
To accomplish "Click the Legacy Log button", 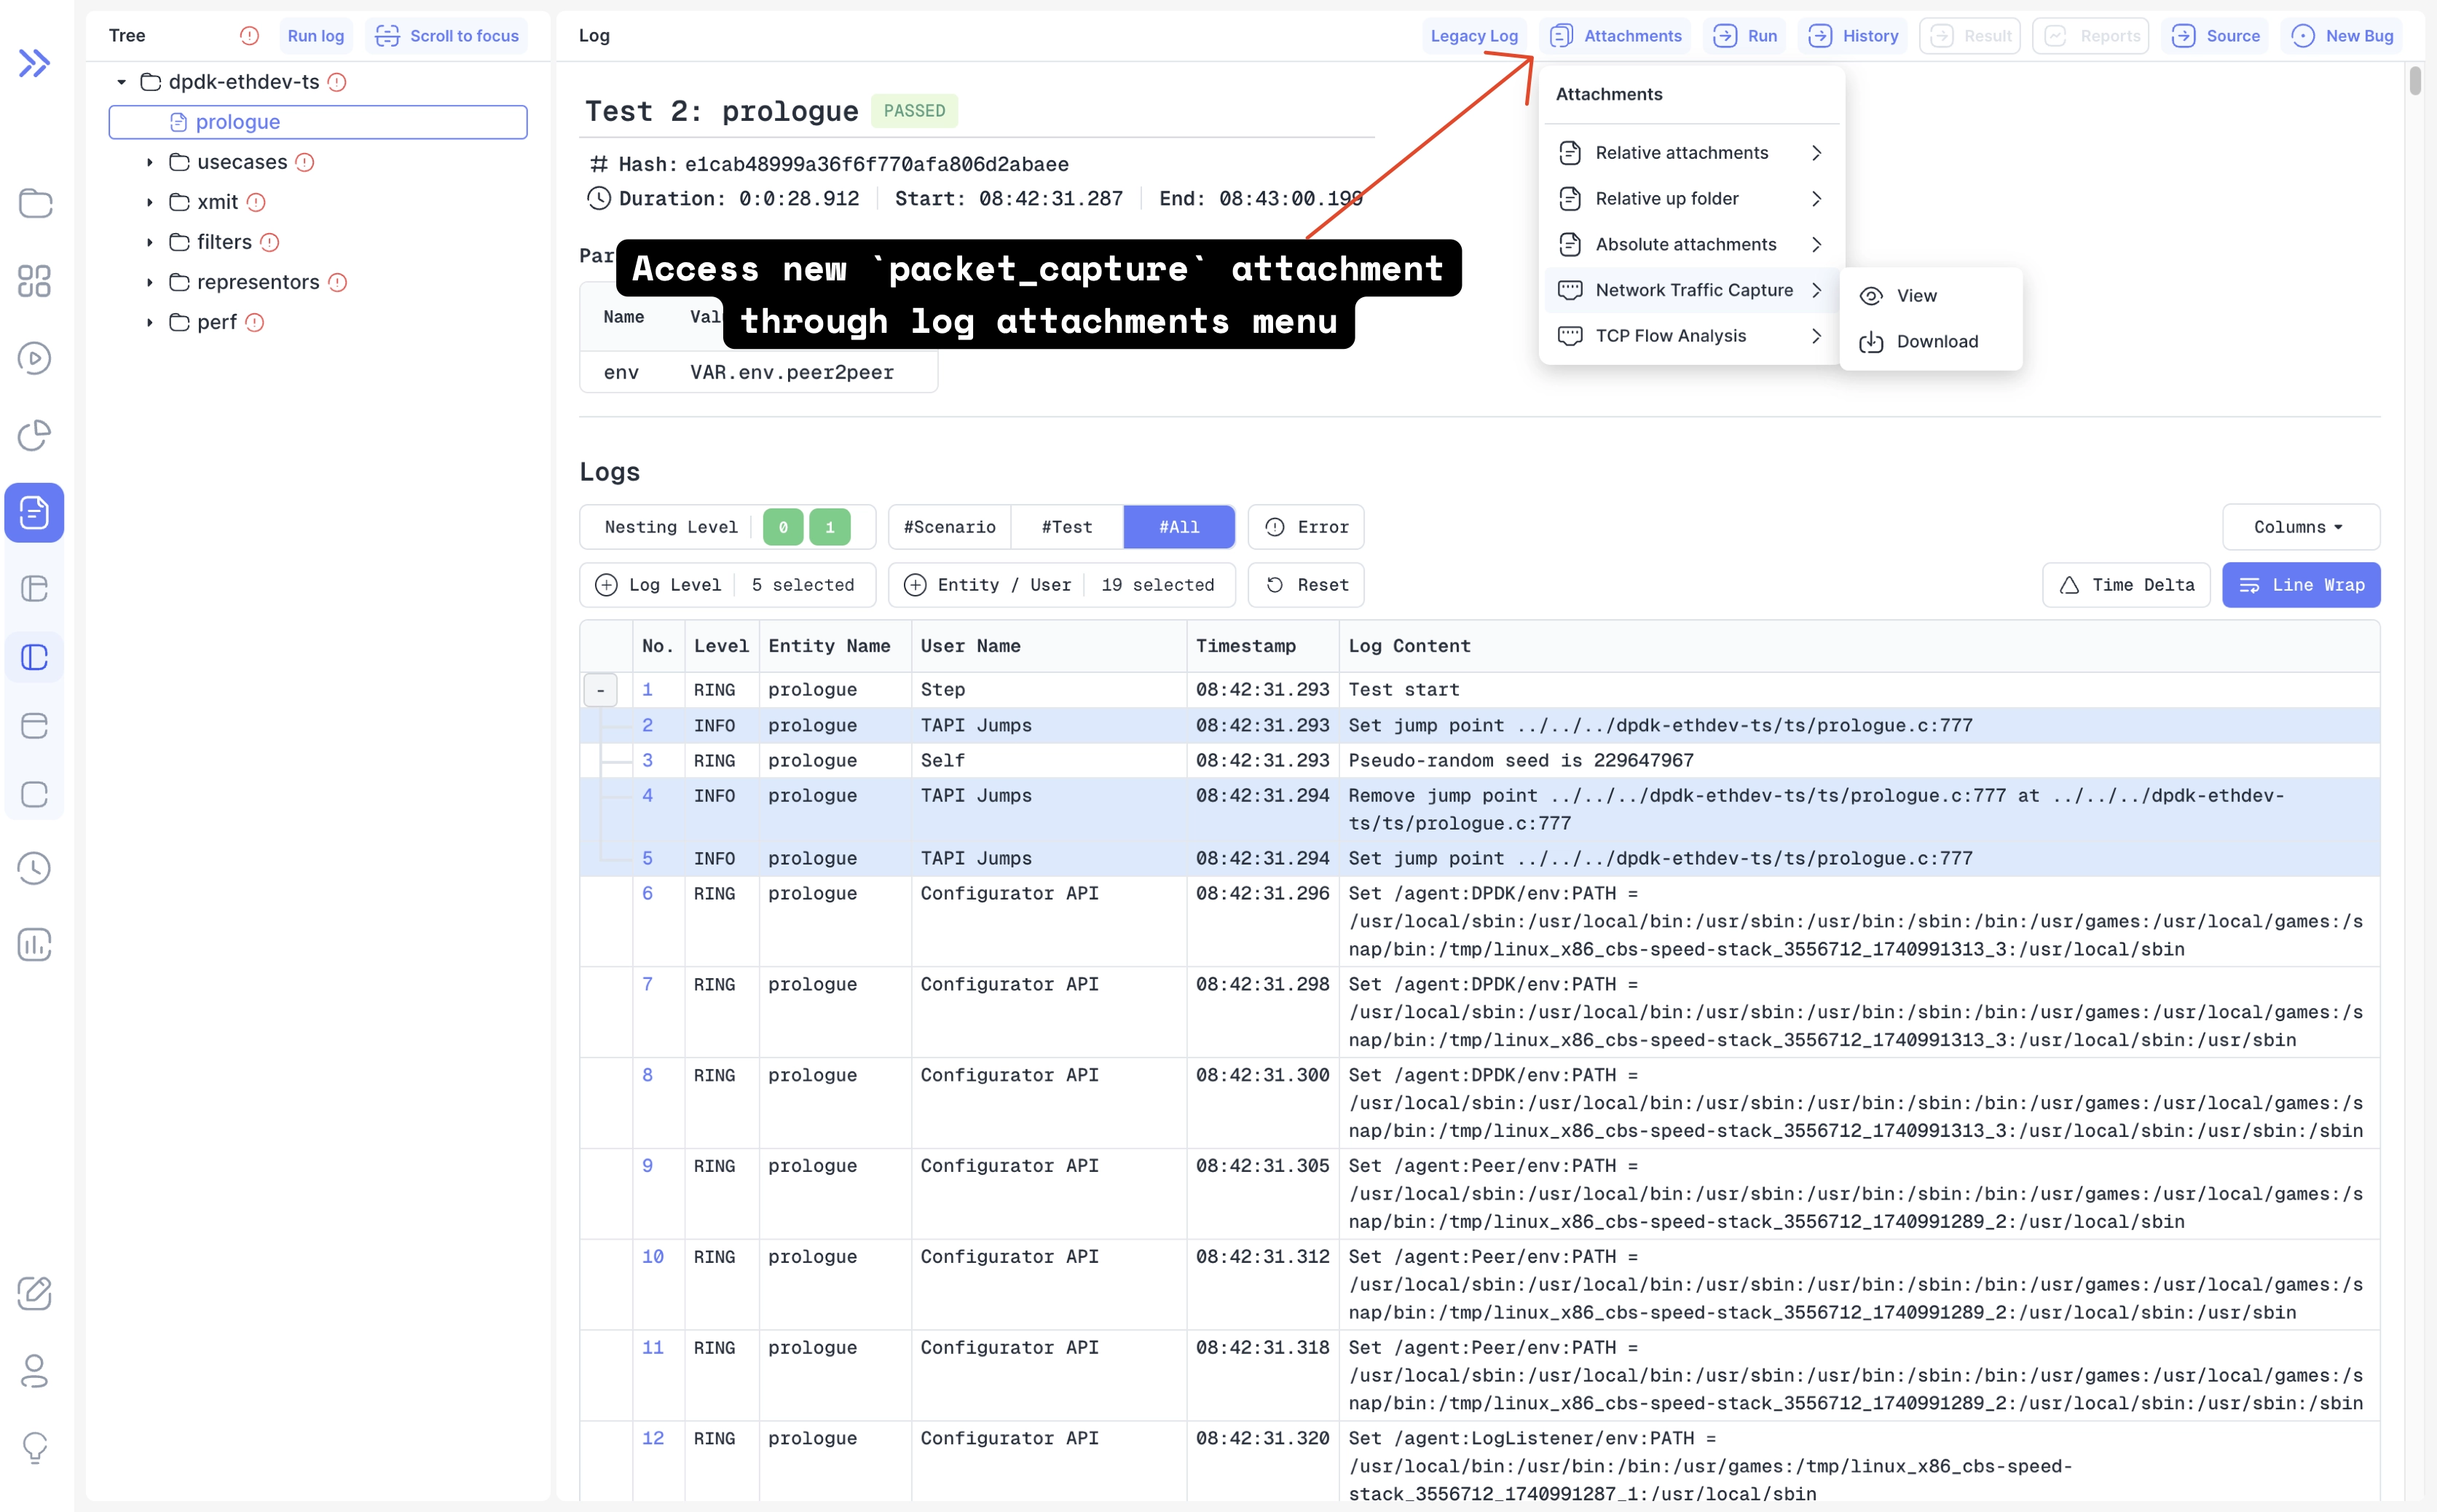I will (x=1473, y=36).
